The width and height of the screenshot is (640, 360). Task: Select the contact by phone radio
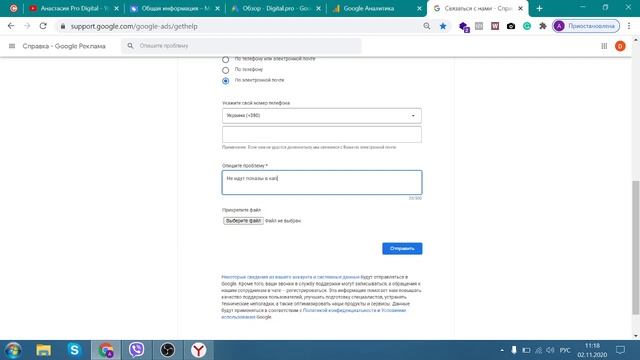point(225,70)
